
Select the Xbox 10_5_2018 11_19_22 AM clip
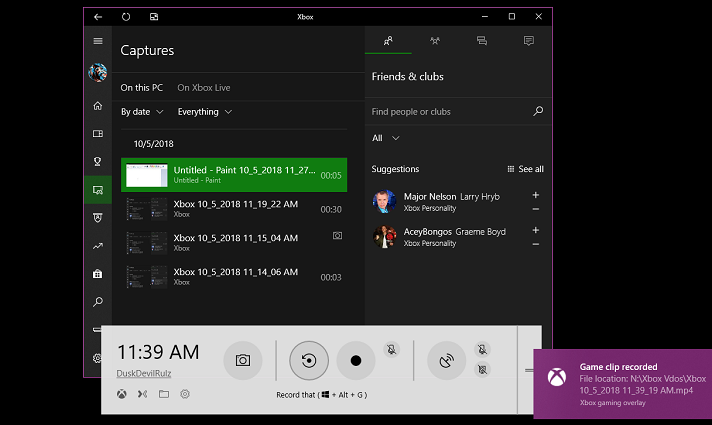tap(234, 209)
